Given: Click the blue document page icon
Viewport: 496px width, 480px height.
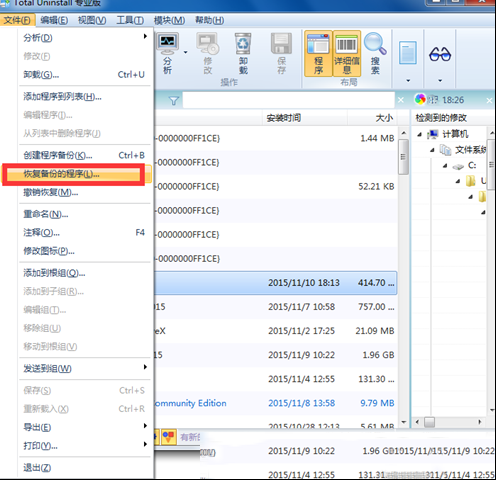Looking at the screenshot, I should pyautogui.click(x=408, y=53).
